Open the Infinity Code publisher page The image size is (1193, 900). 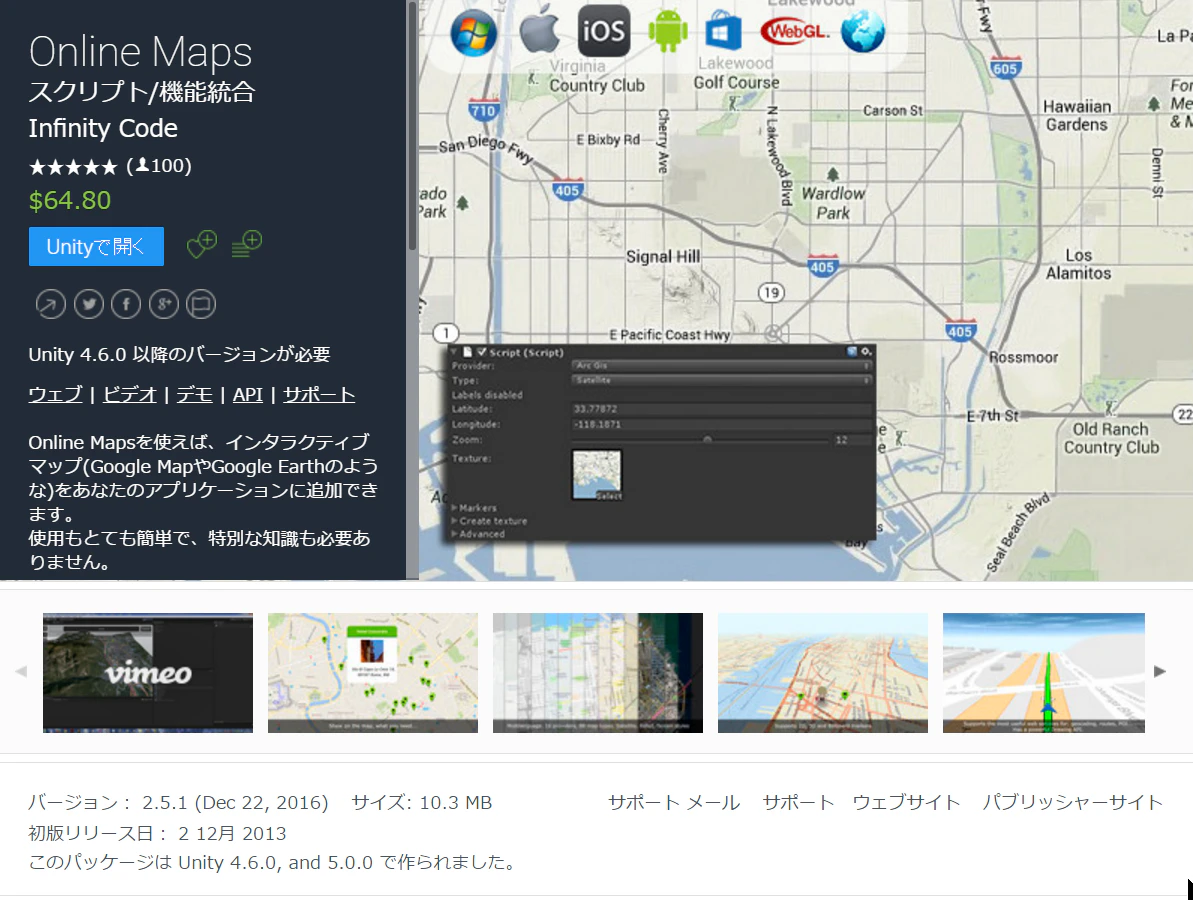103,129
